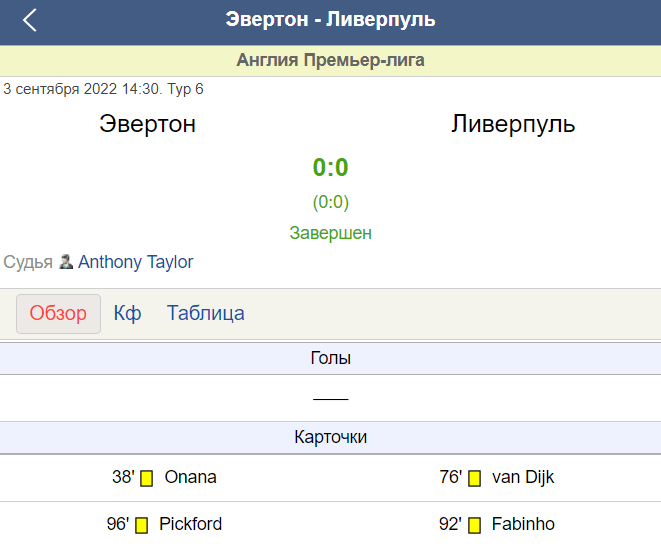Click van Dijk's yellow card icon at 76'
Screen dimensions: 661x546
click(x=474, y=479)
